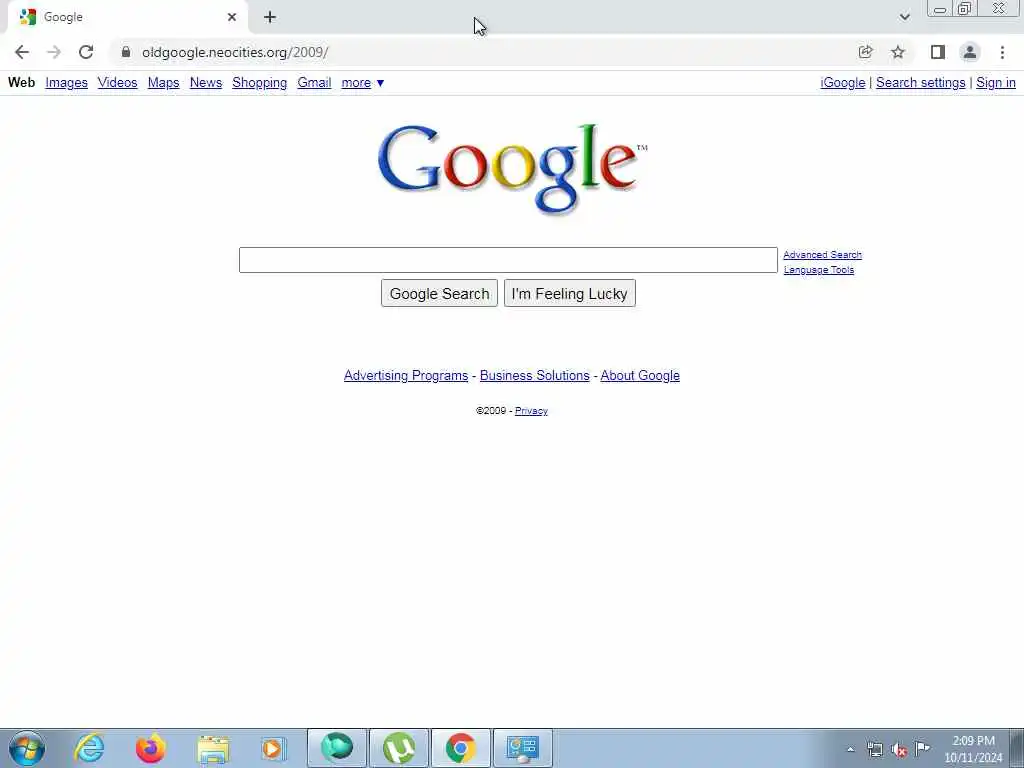
Task: Open the control panel taskbar item
Action: click(x=522, y=748)
